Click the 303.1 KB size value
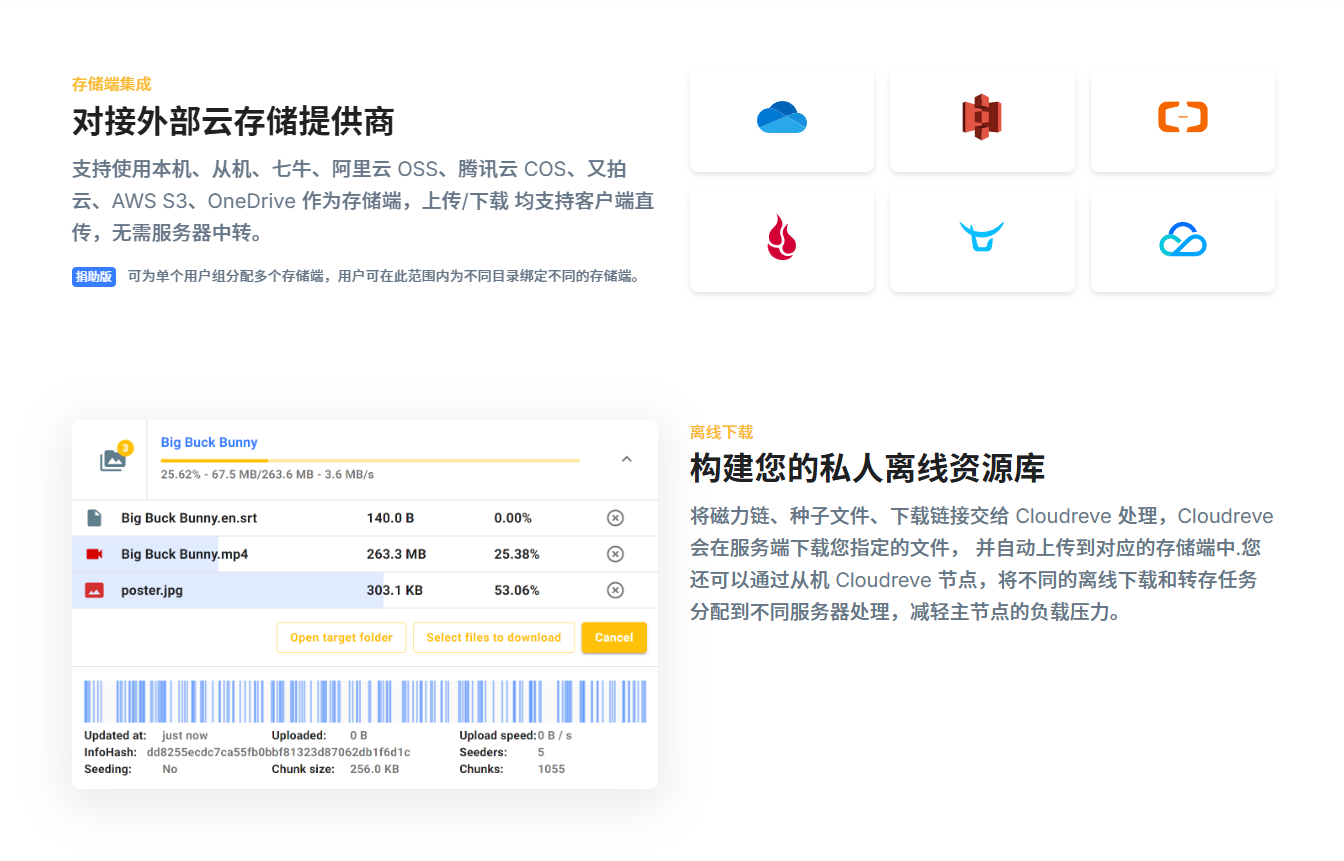 point(394,590)
